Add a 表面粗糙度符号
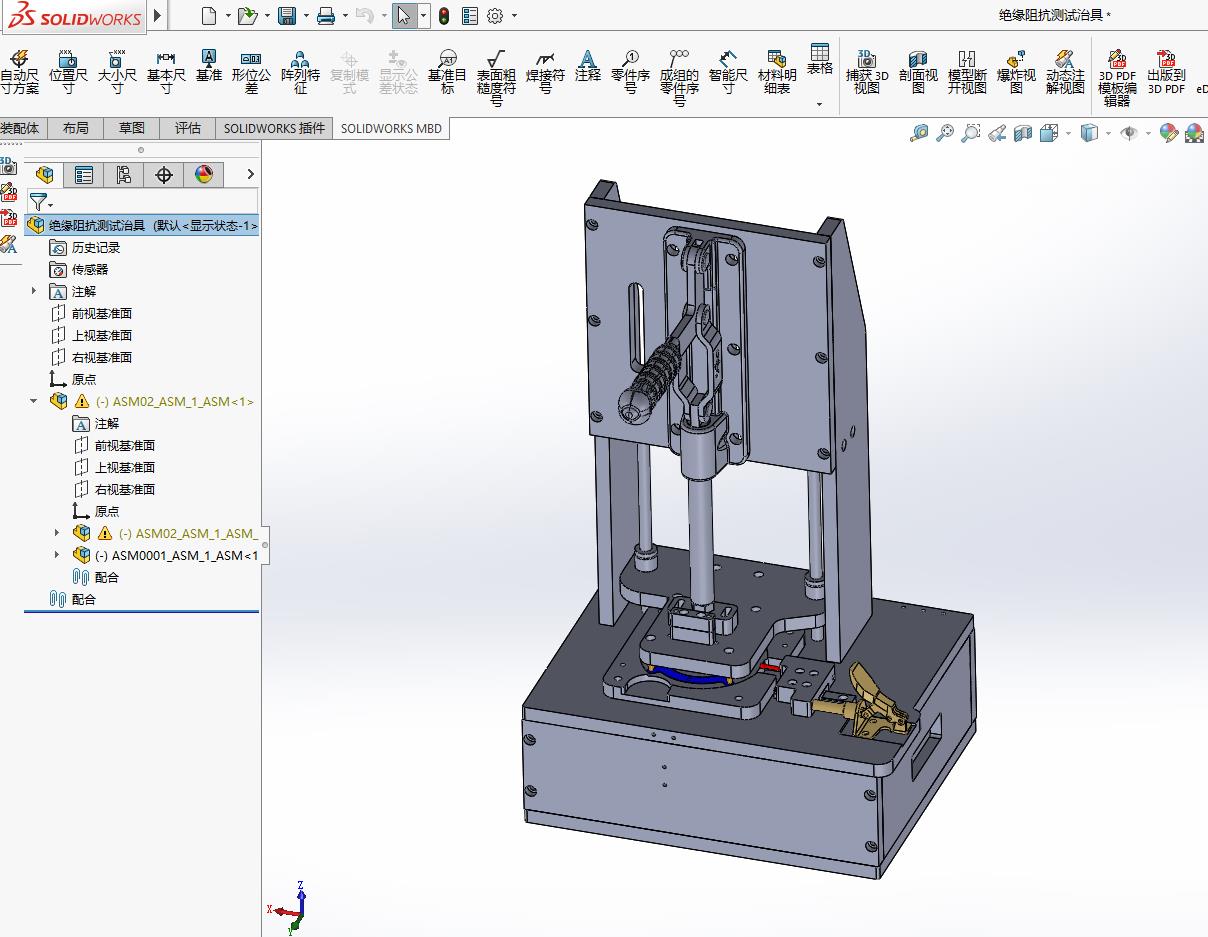Screen dimensions: 1208x937 click(496, 78)
